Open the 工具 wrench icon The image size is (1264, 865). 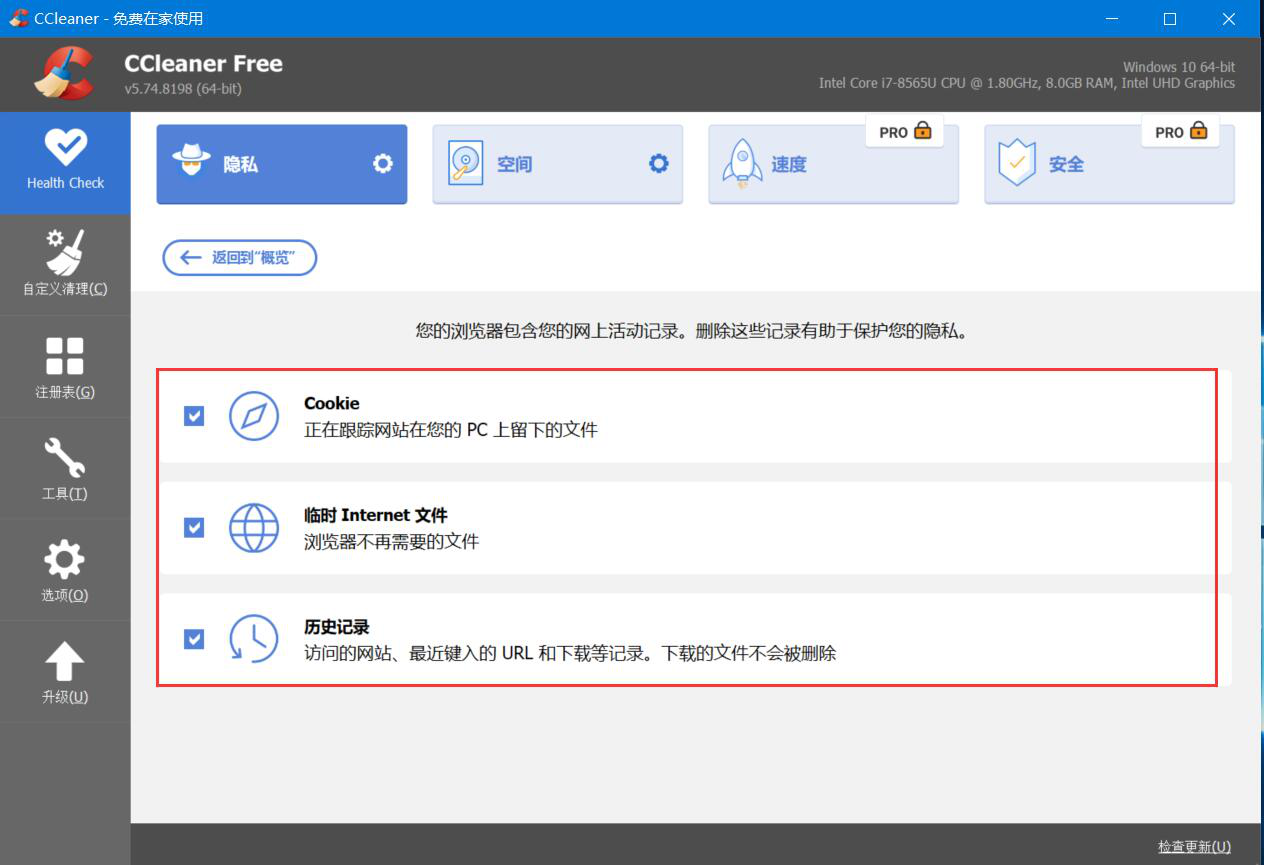click(65, 458)
